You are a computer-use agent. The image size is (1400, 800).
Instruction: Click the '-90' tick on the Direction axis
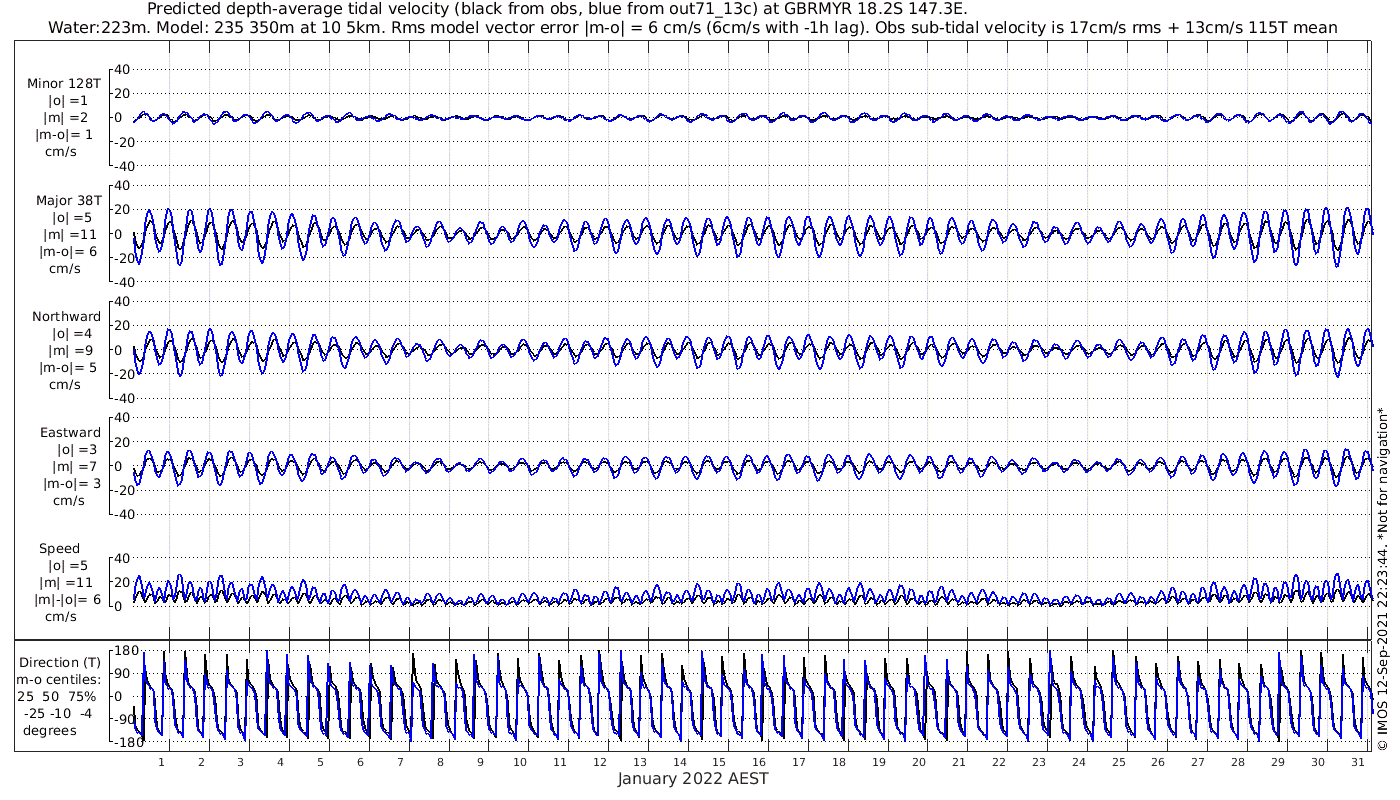click(x=124, y=718)
